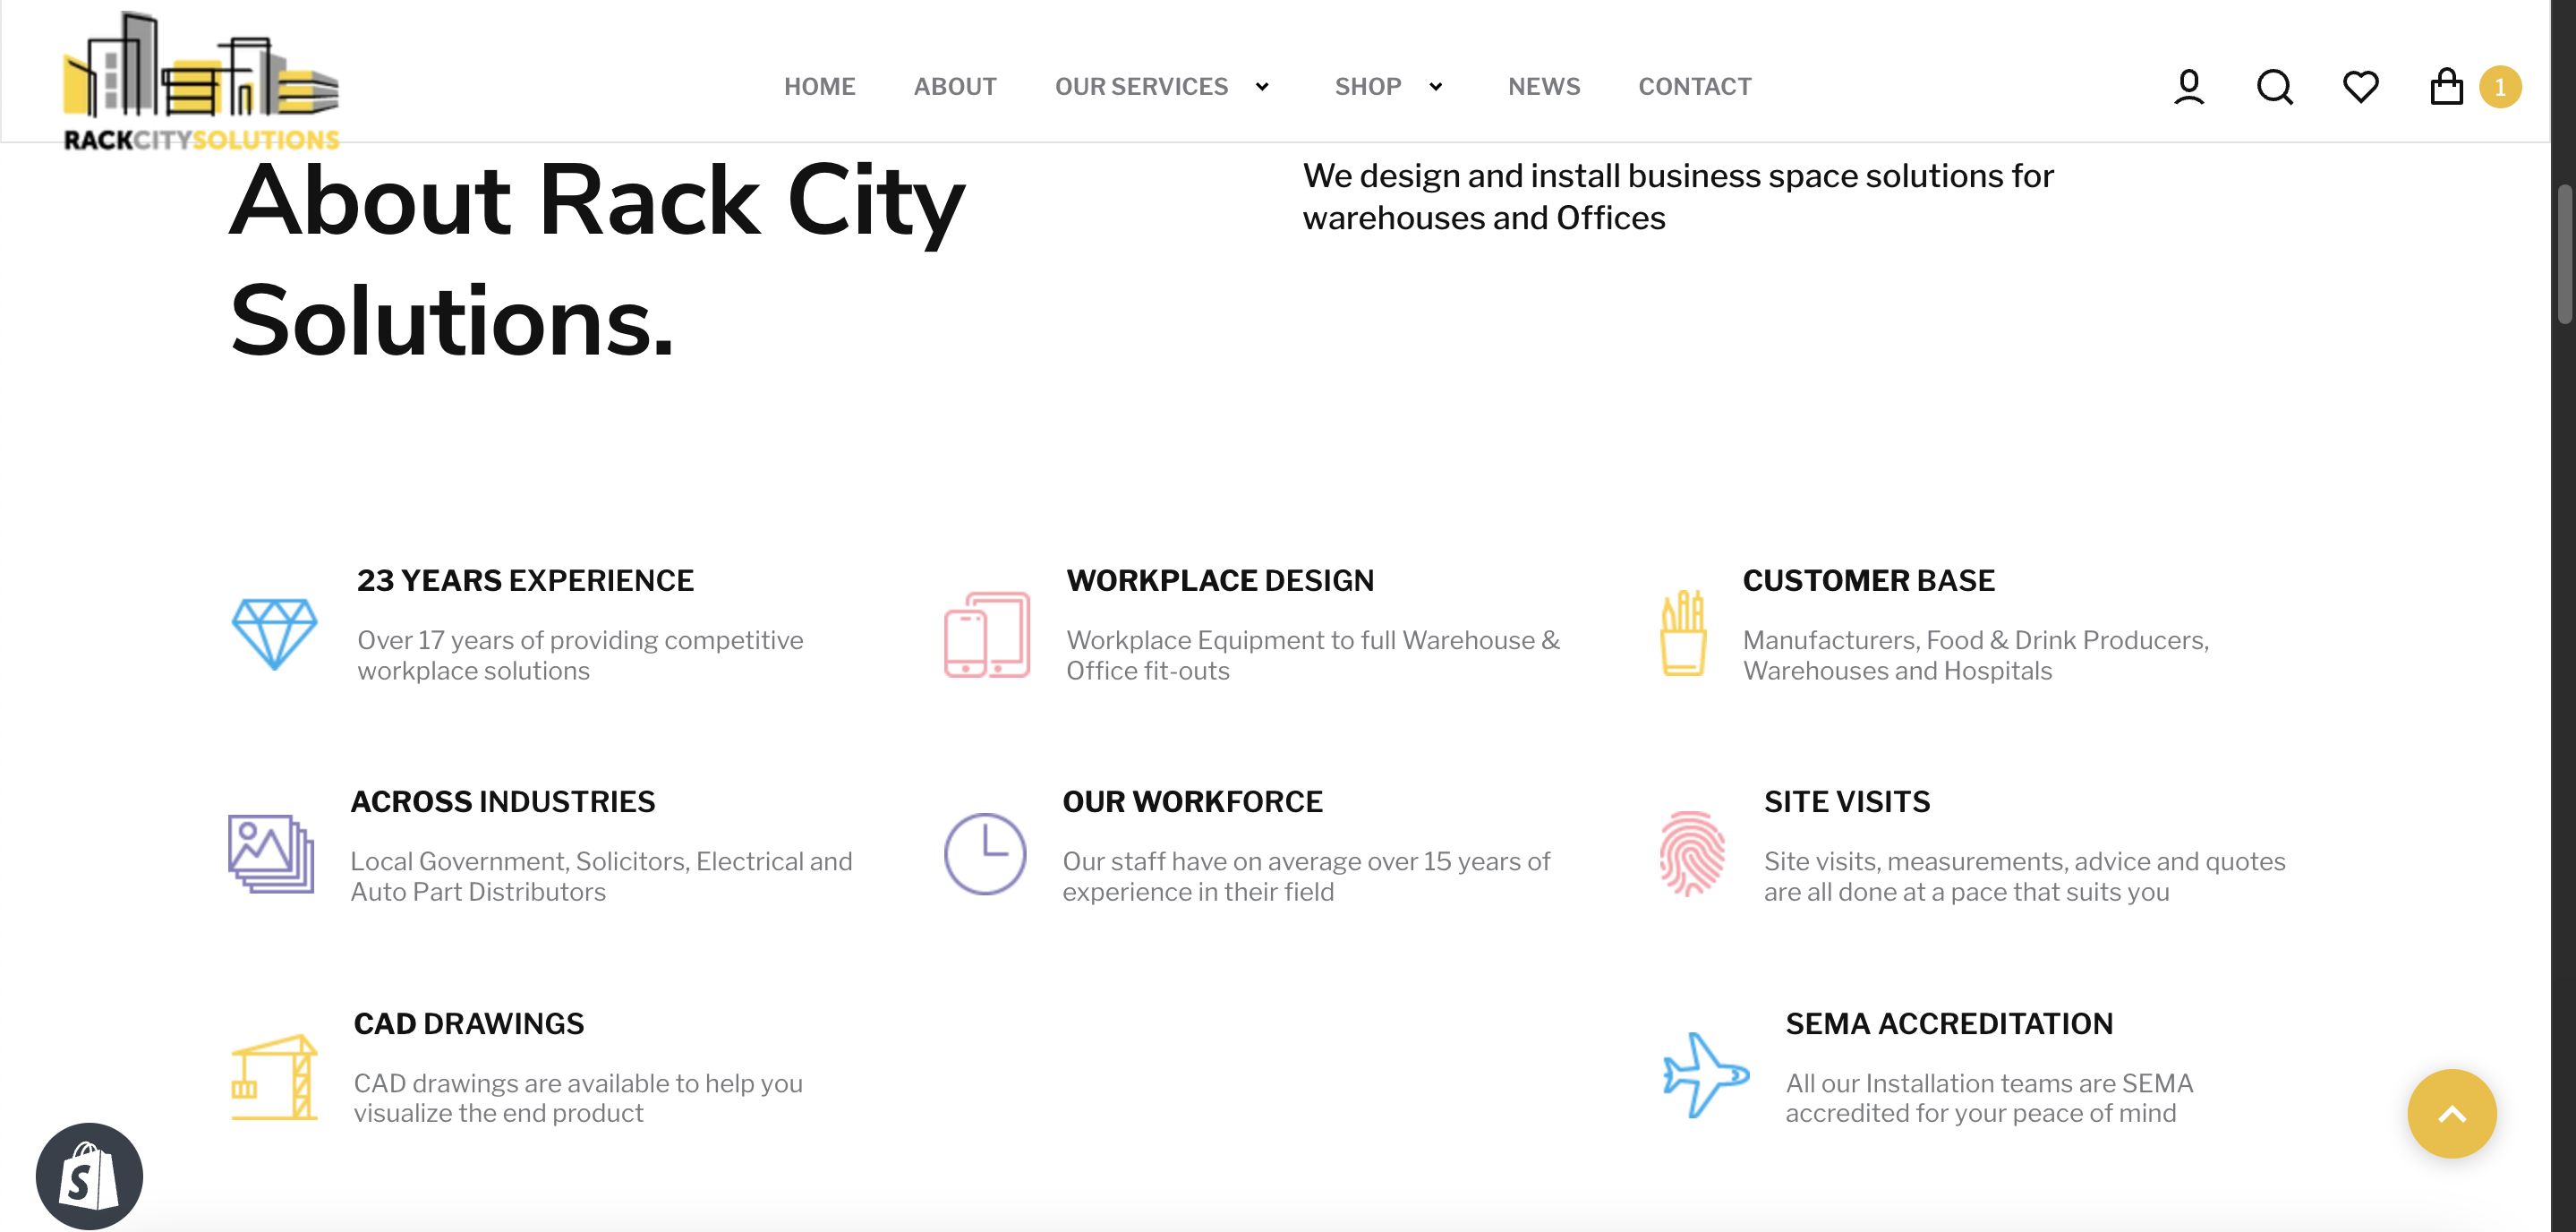Click the purple clock Our Workforce icon
The image size is (2576, 1232).
[x=985, y=853]
